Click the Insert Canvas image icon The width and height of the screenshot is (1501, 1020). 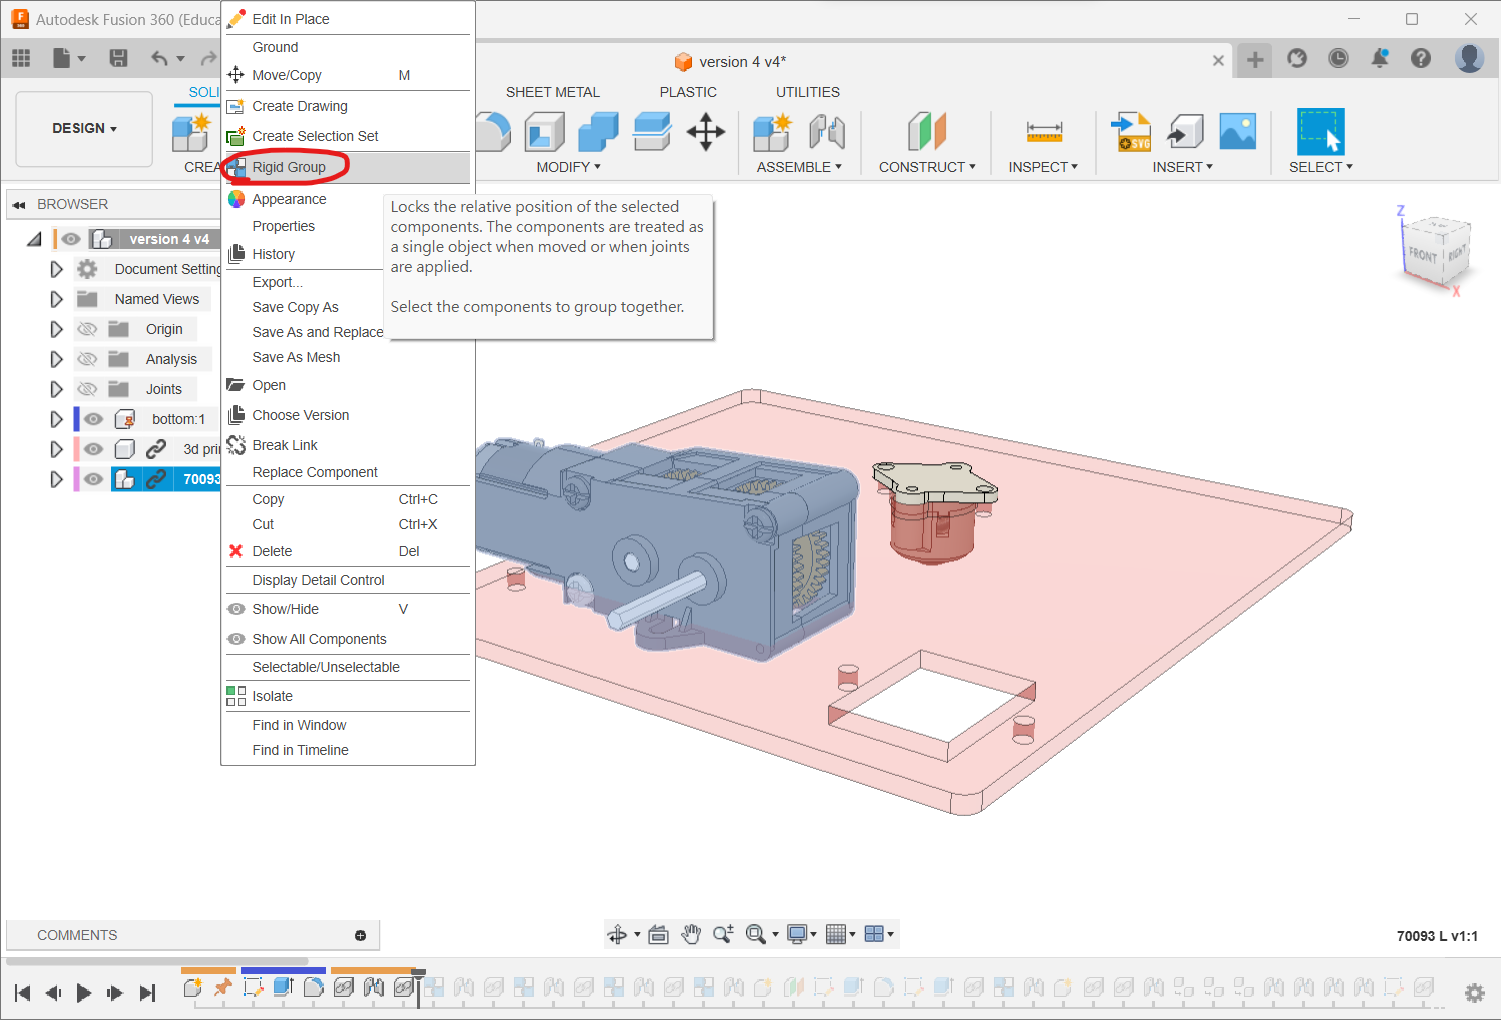pyautogui.click(x=1237, y=131)
